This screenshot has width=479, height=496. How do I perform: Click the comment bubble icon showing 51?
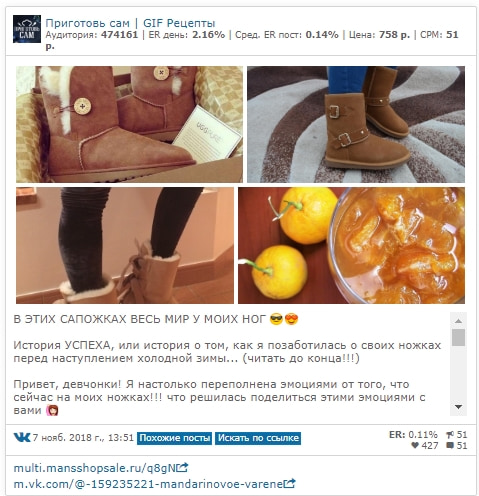(450, 445)
